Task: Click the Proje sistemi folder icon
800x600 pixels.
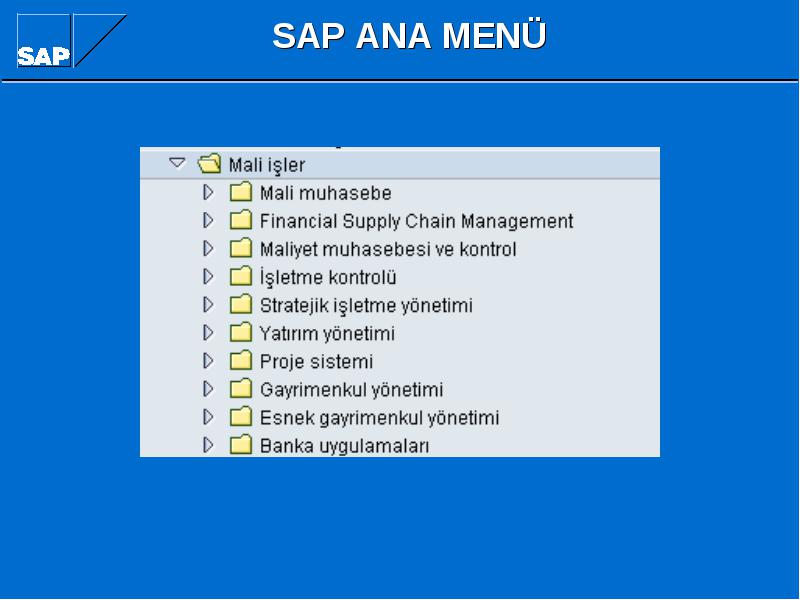Action: 241,360
